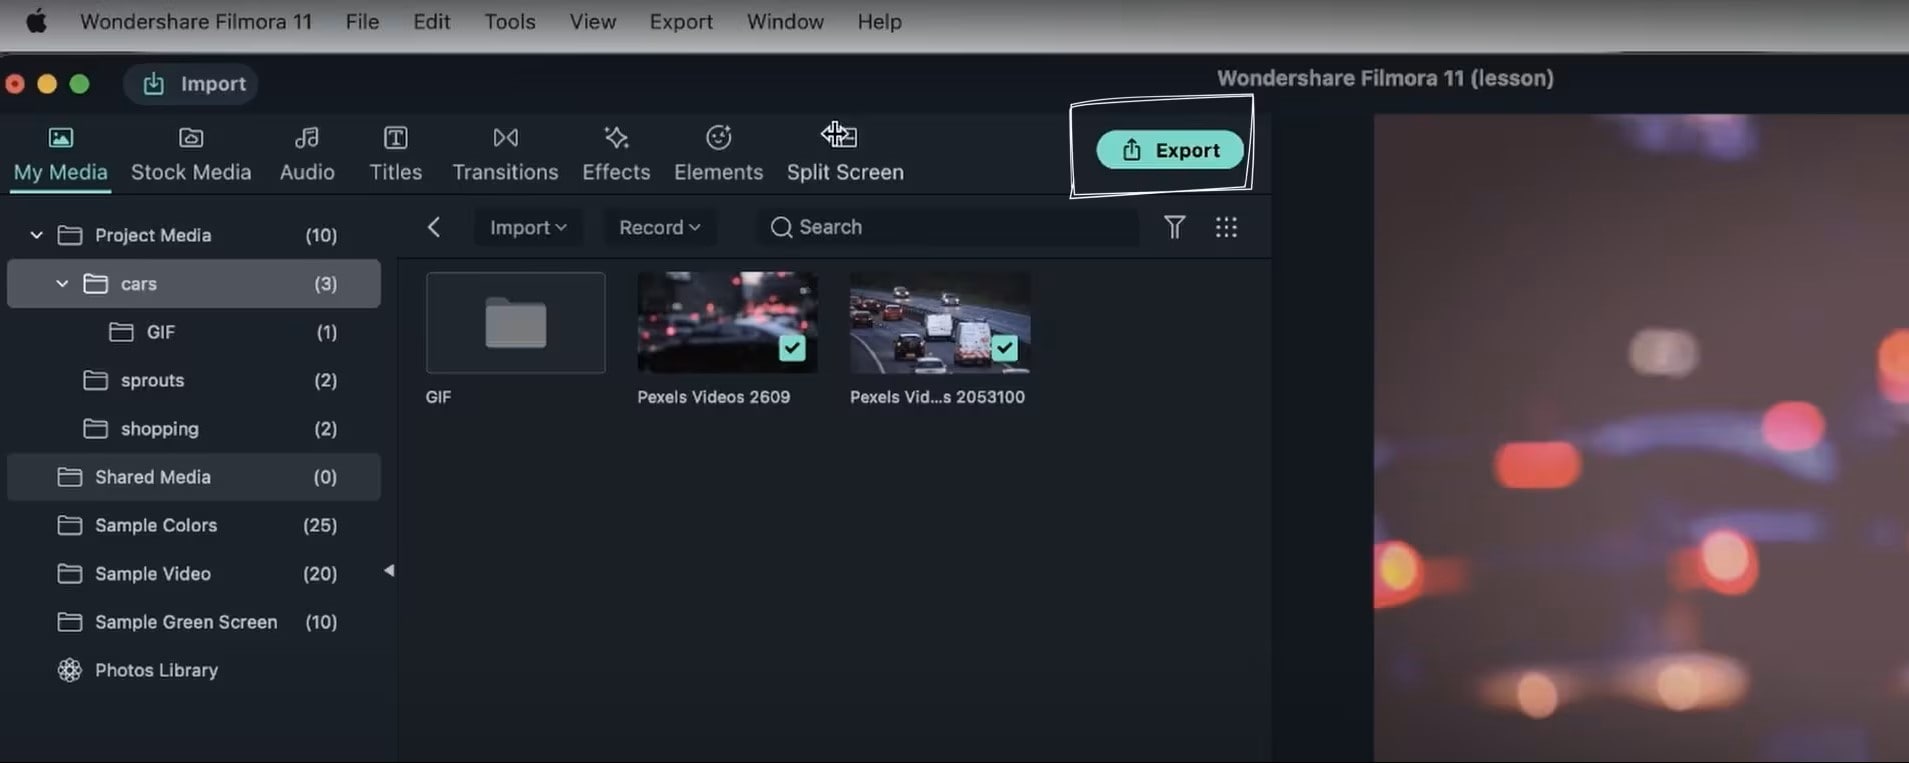The width and height of the screenshot is (1909, 763).
Task: Select the sprouts folder
Action: click(194, 380)
